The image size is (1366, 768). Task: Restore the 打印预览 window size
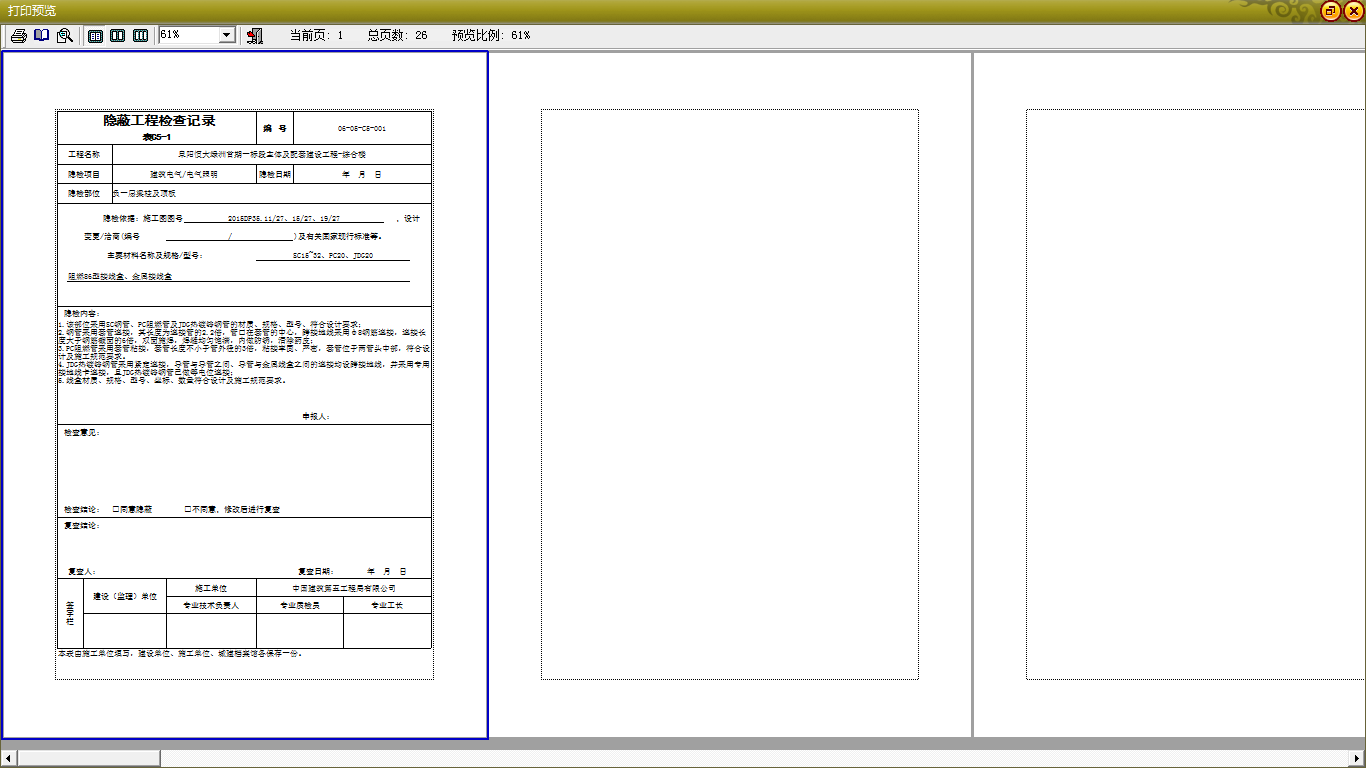pos(1331,11)
